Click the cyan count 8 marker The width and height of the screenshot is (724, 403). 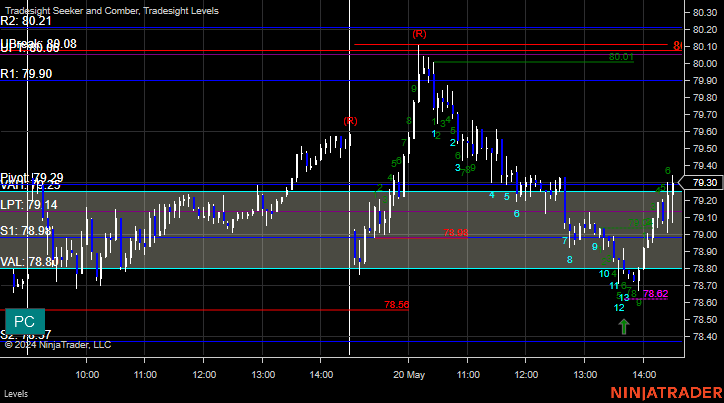[x=570, y=260]
